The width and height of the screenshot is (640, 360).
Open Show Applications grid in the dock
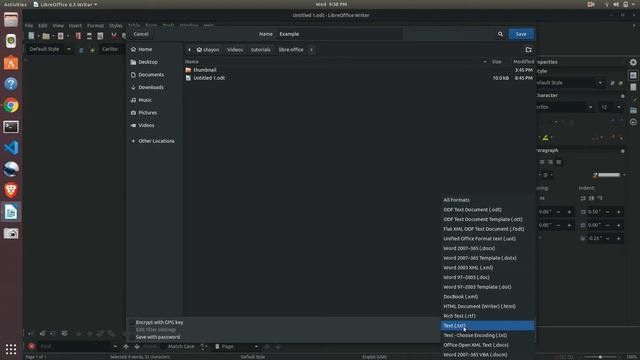11,349
